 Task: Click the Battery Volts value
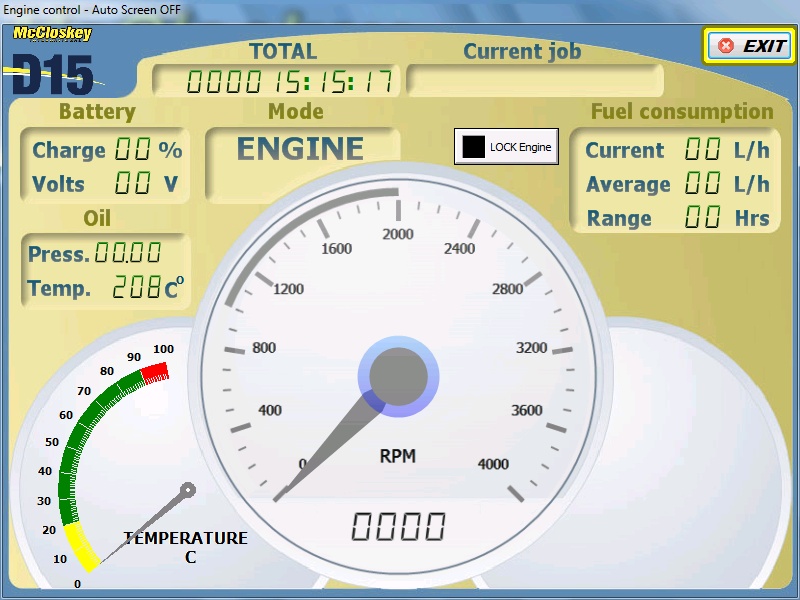coord(133,183)
